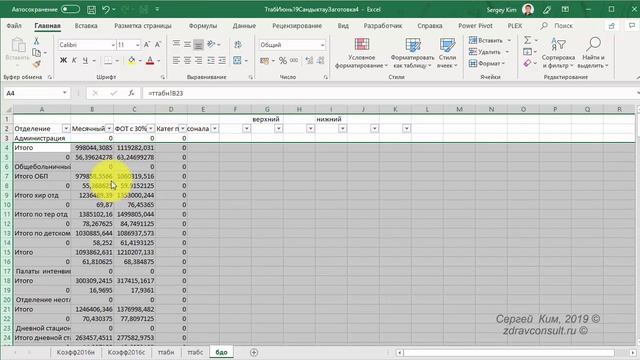This screenshot has height=360, width=640.
Task: Increase decimal places
Action: (x=309, y=60)
